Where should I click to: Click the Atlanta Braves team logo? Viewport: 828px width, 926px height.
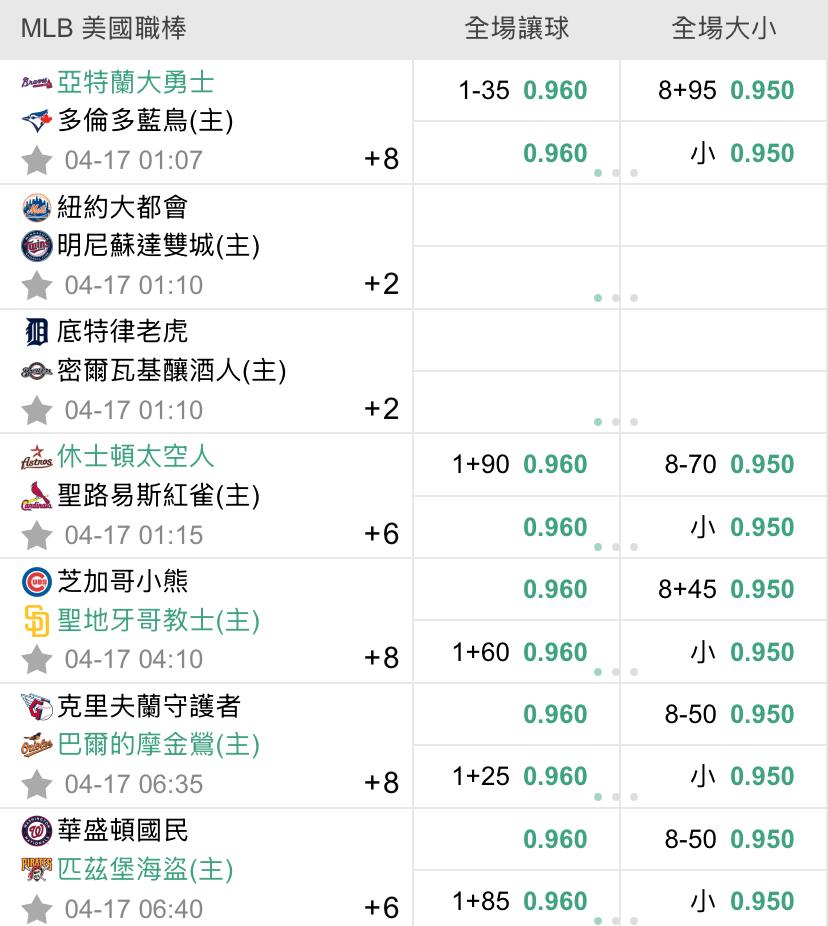click(x=37, y=83)
